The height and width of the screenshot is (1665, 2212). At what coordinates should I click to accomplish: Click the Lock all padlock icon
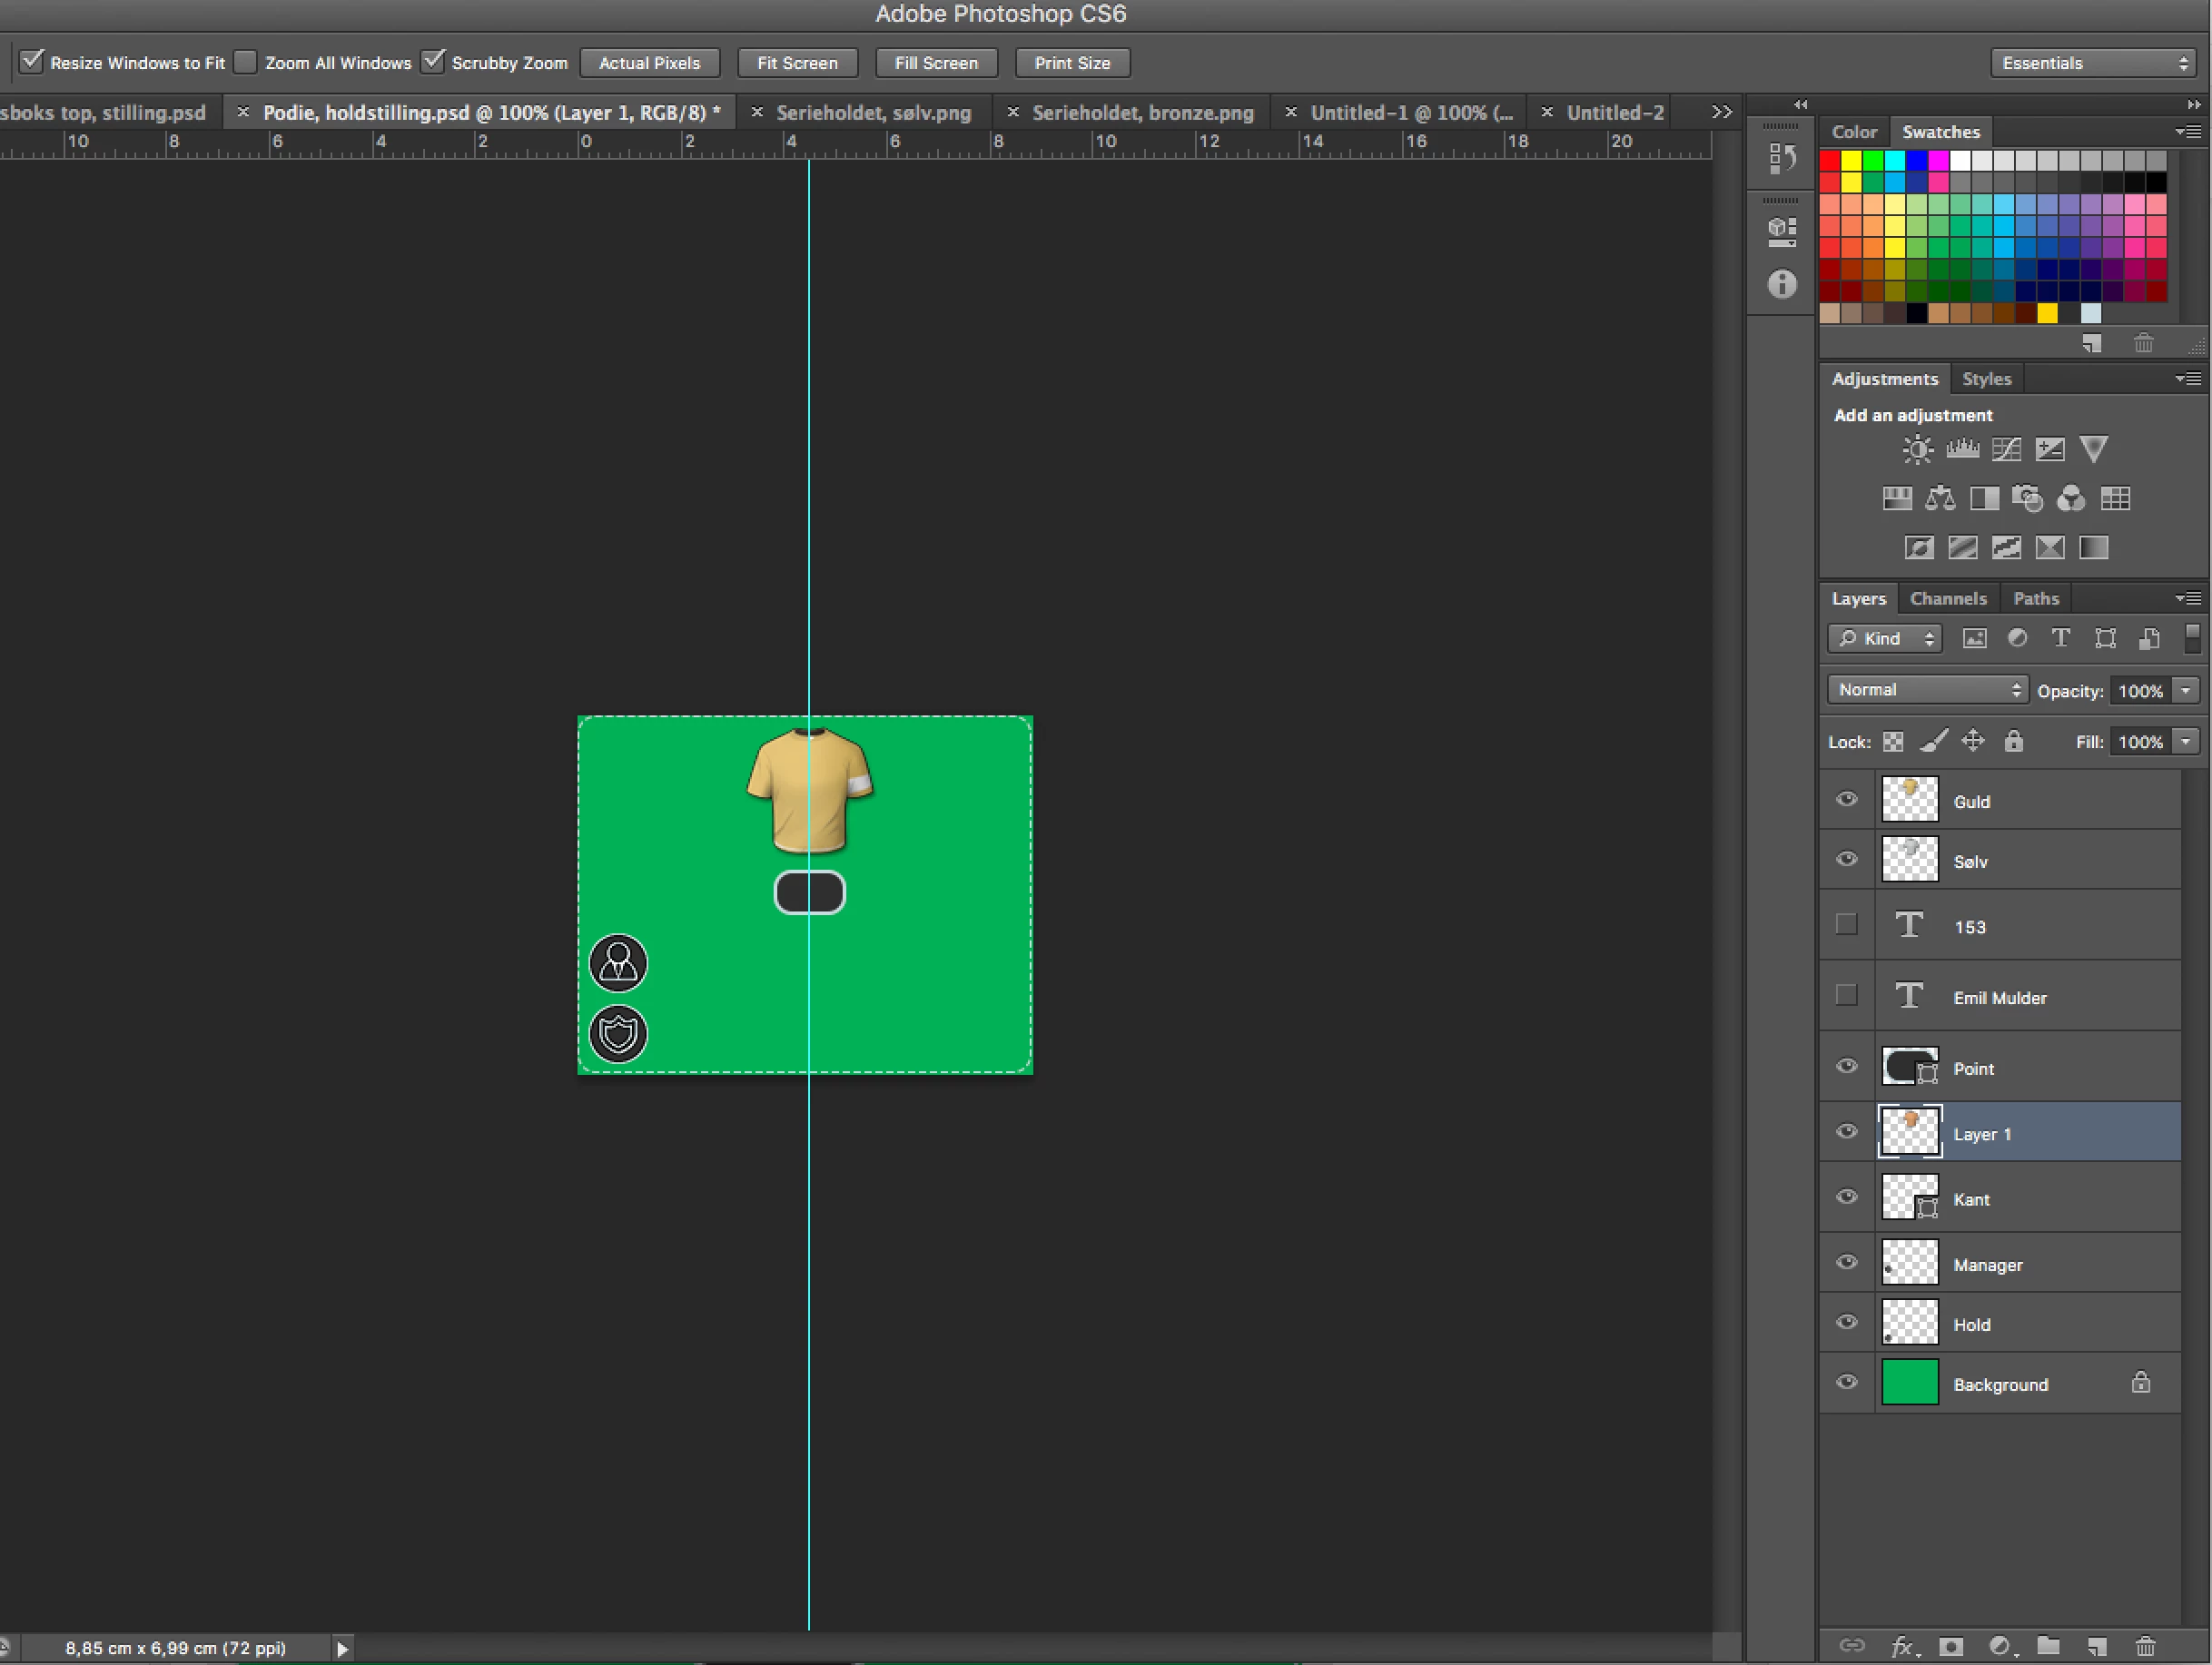2013,741
